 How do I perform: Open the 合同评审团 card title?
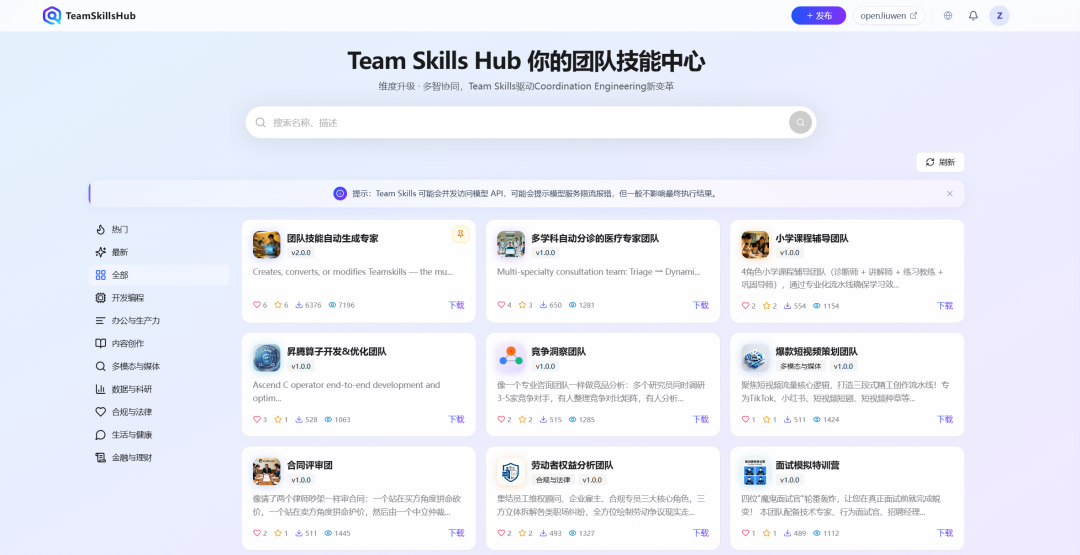coord(310,465)
